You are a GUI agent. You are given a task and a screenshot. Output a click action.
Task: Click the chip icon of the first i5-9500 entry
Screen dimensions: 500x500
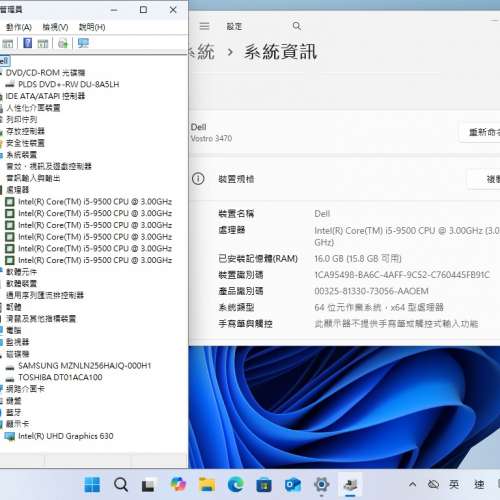pos(10,202)
